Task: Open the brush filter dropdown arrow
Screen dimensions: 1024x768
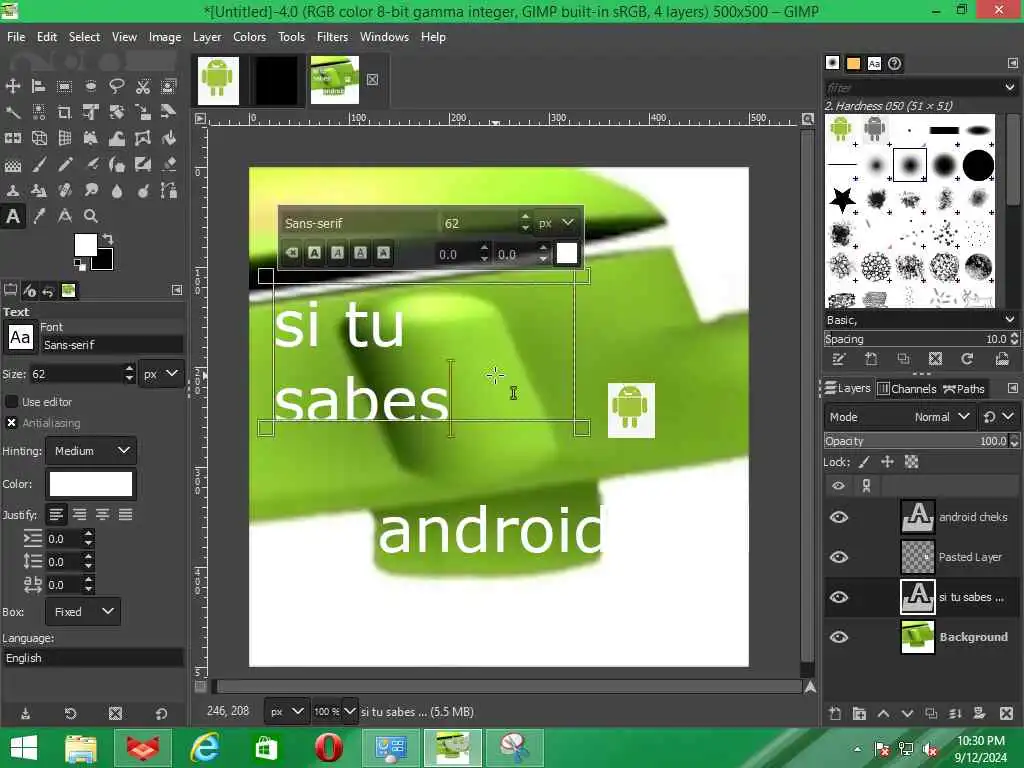Action: tap(1010, 87)
